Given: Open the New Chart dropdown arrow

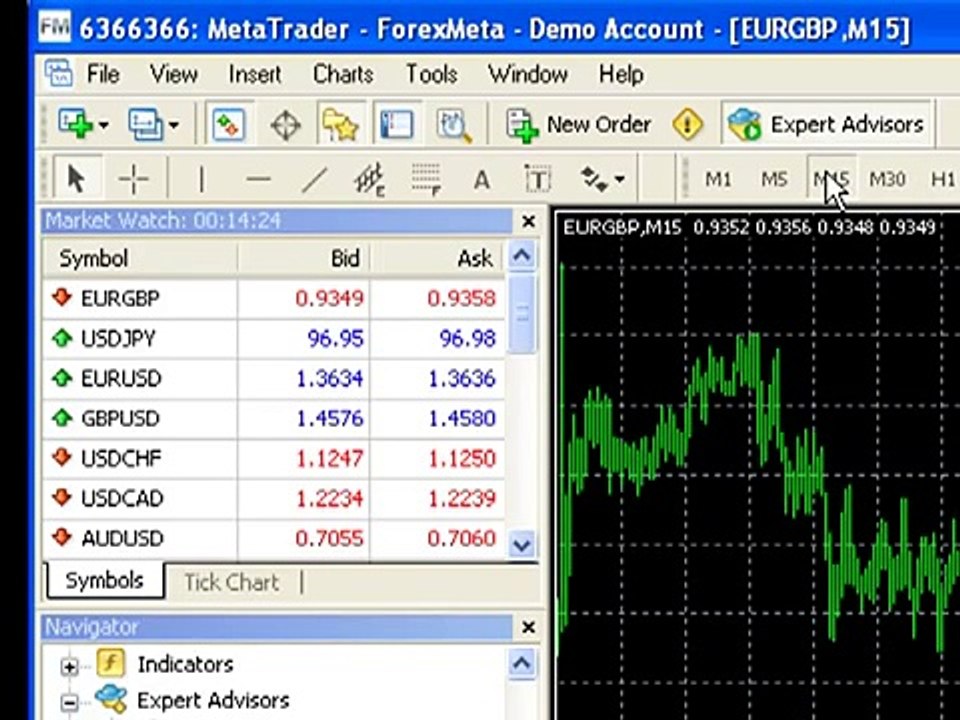Looking at the screenshot, I should pos(103,125).
